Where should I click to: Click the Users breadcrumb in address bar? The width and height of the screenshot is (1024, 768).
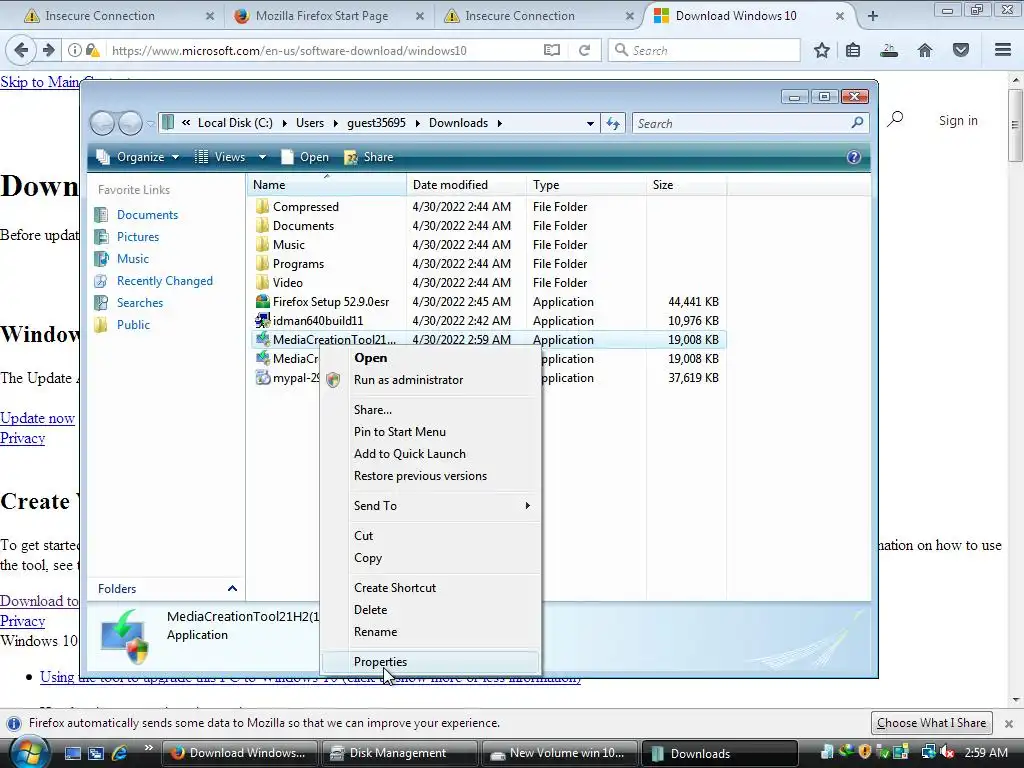pos(310,123)
